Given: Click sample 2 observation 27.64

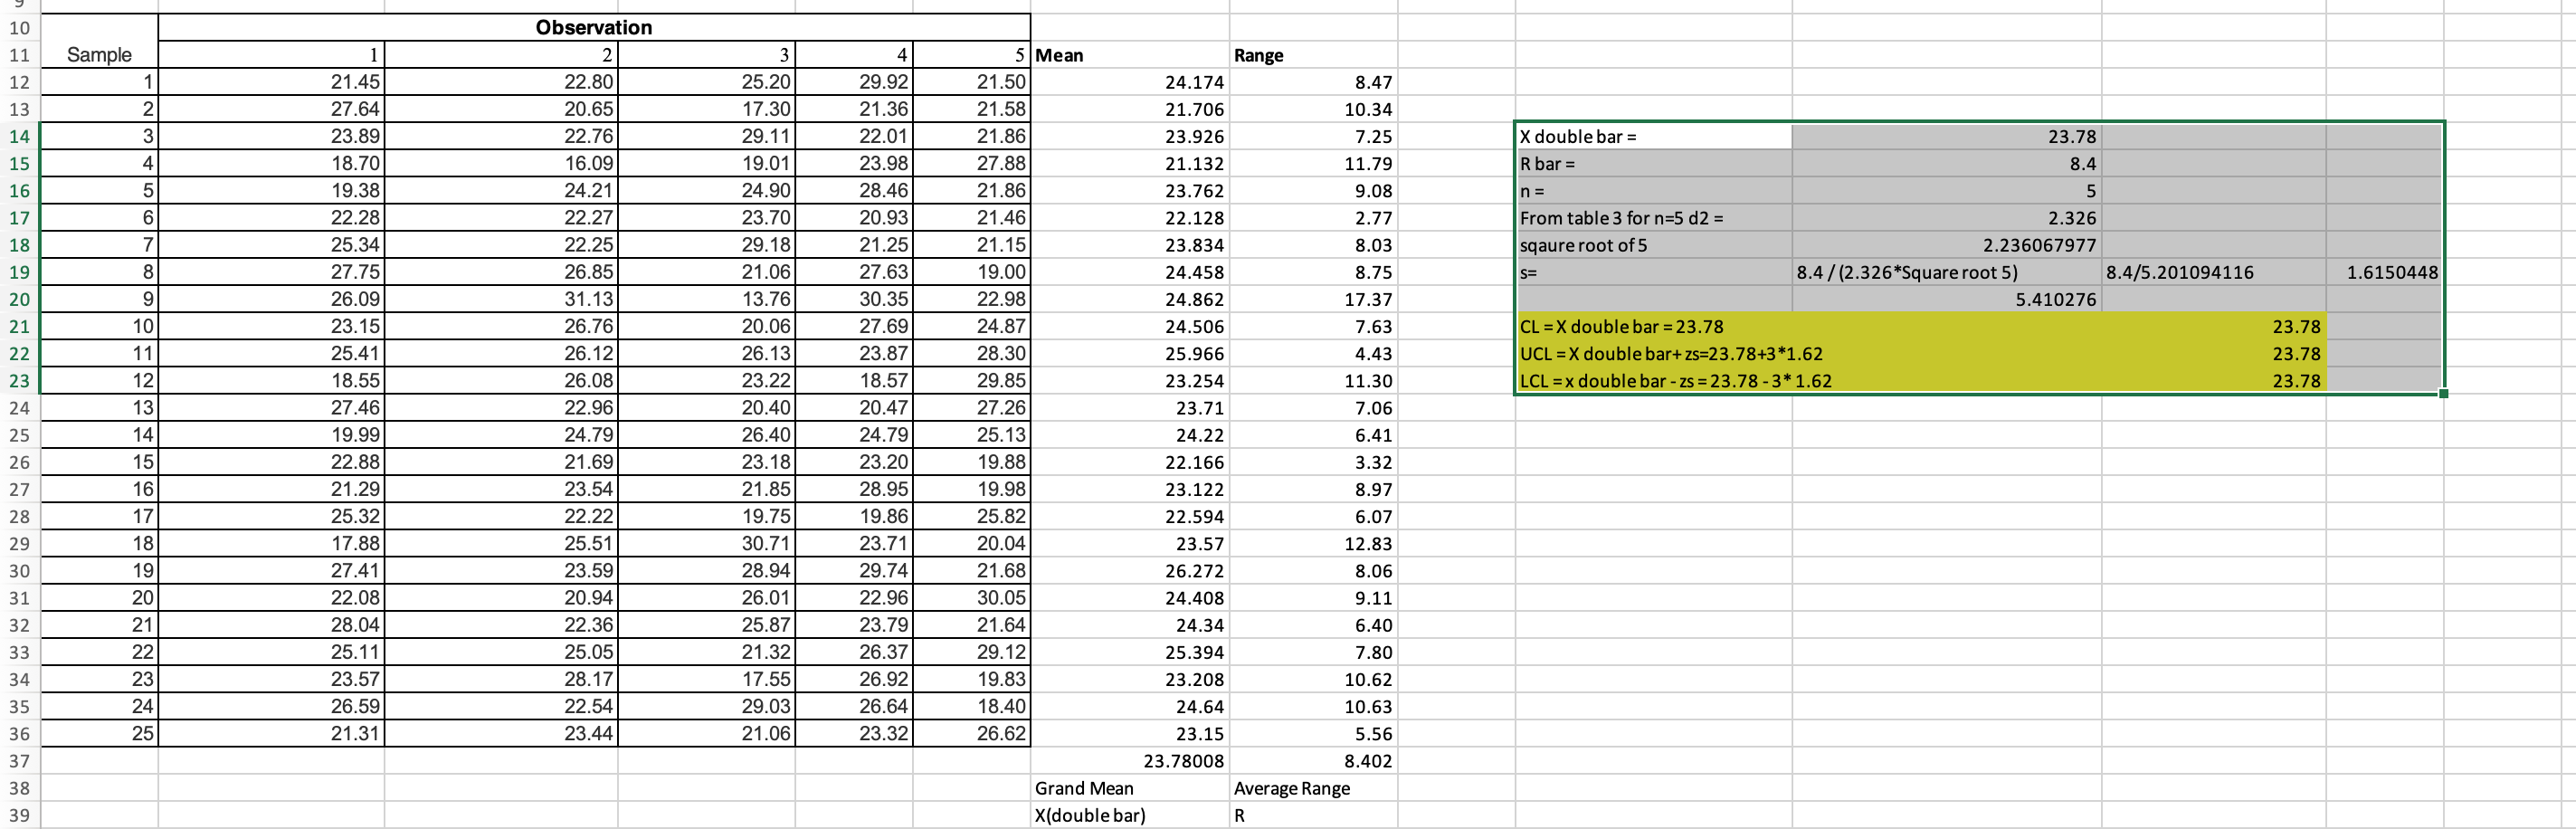Looking at the screenshot, I should (x=271, y=109).
